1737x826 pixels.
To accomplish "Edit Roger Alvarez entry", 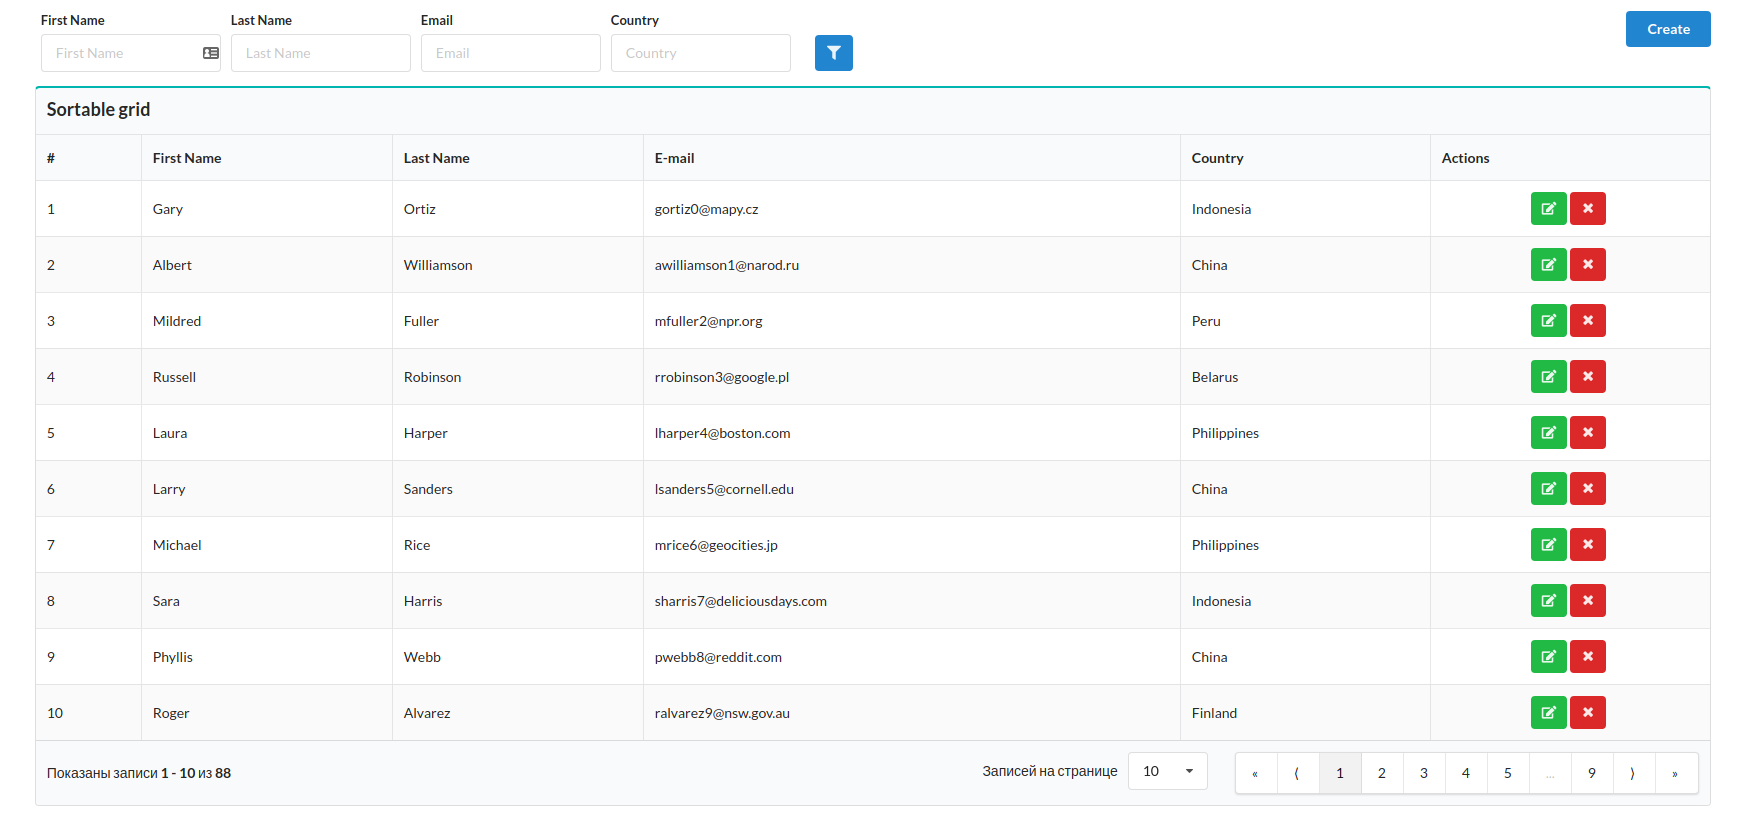I will (x=1548, y=713).
